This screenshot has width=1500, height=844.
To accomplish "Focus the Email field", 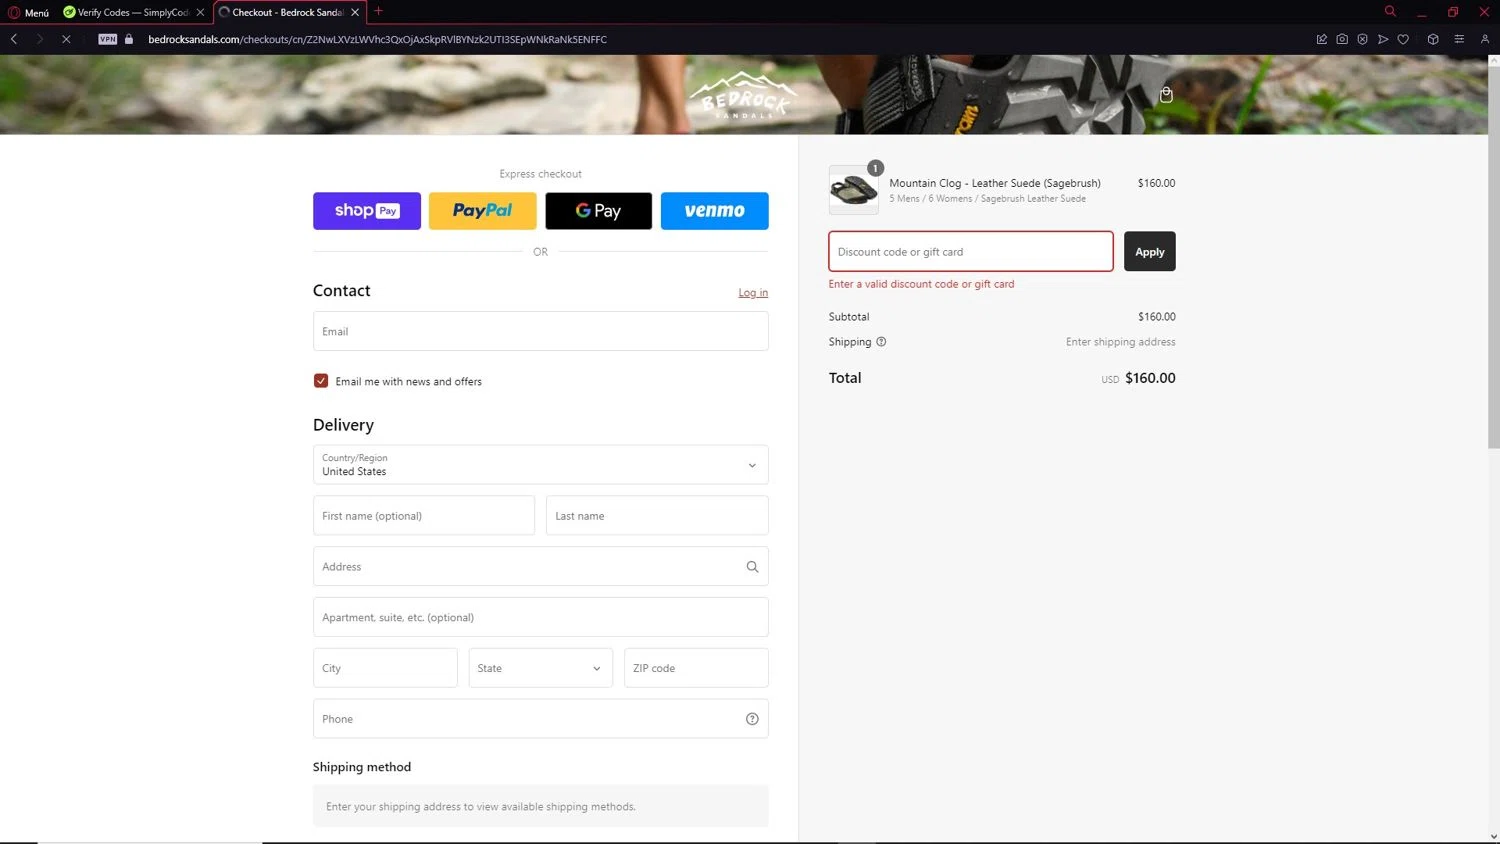I will pyautogui.click(x=541, y=331).
